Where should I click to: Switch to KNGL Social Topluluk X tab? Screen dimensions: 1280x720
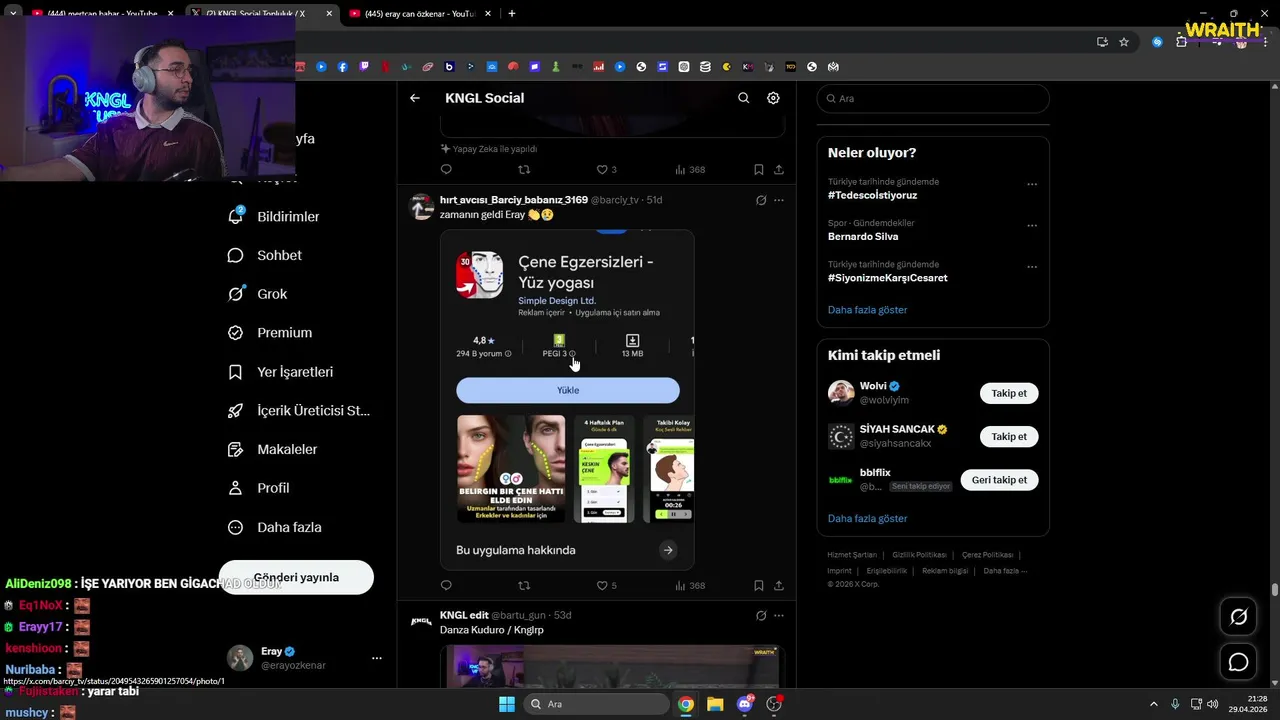pyautogui.click(x=260, y=14)
